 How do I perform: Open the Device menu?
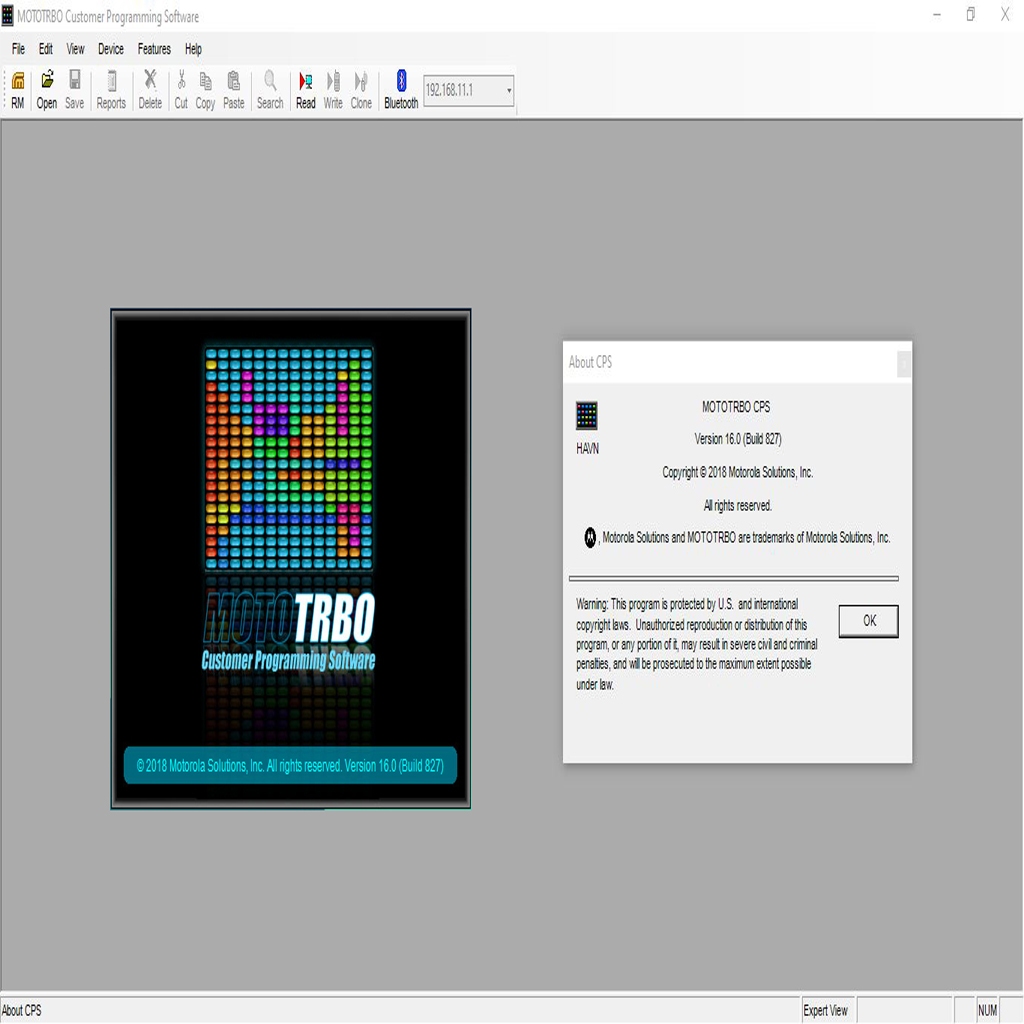(111, 49)
